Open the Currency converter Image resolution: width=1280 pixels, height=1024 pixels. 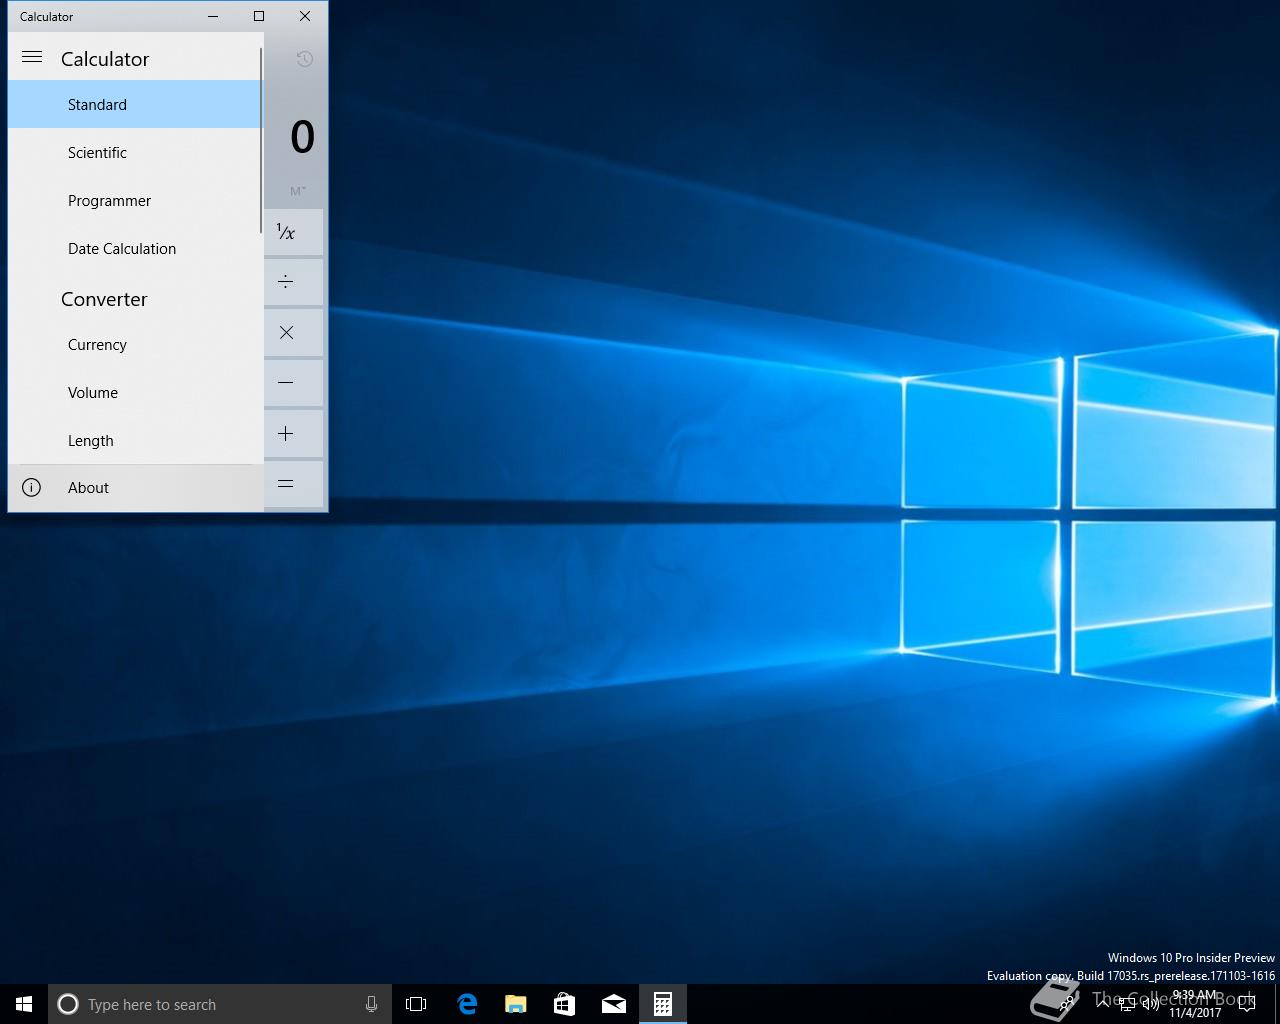pos(135,344)
